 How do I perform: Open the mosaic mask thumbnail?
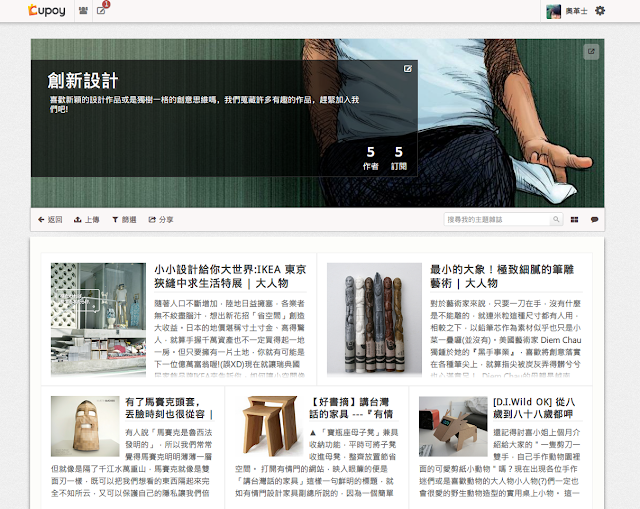click(85, 426)
